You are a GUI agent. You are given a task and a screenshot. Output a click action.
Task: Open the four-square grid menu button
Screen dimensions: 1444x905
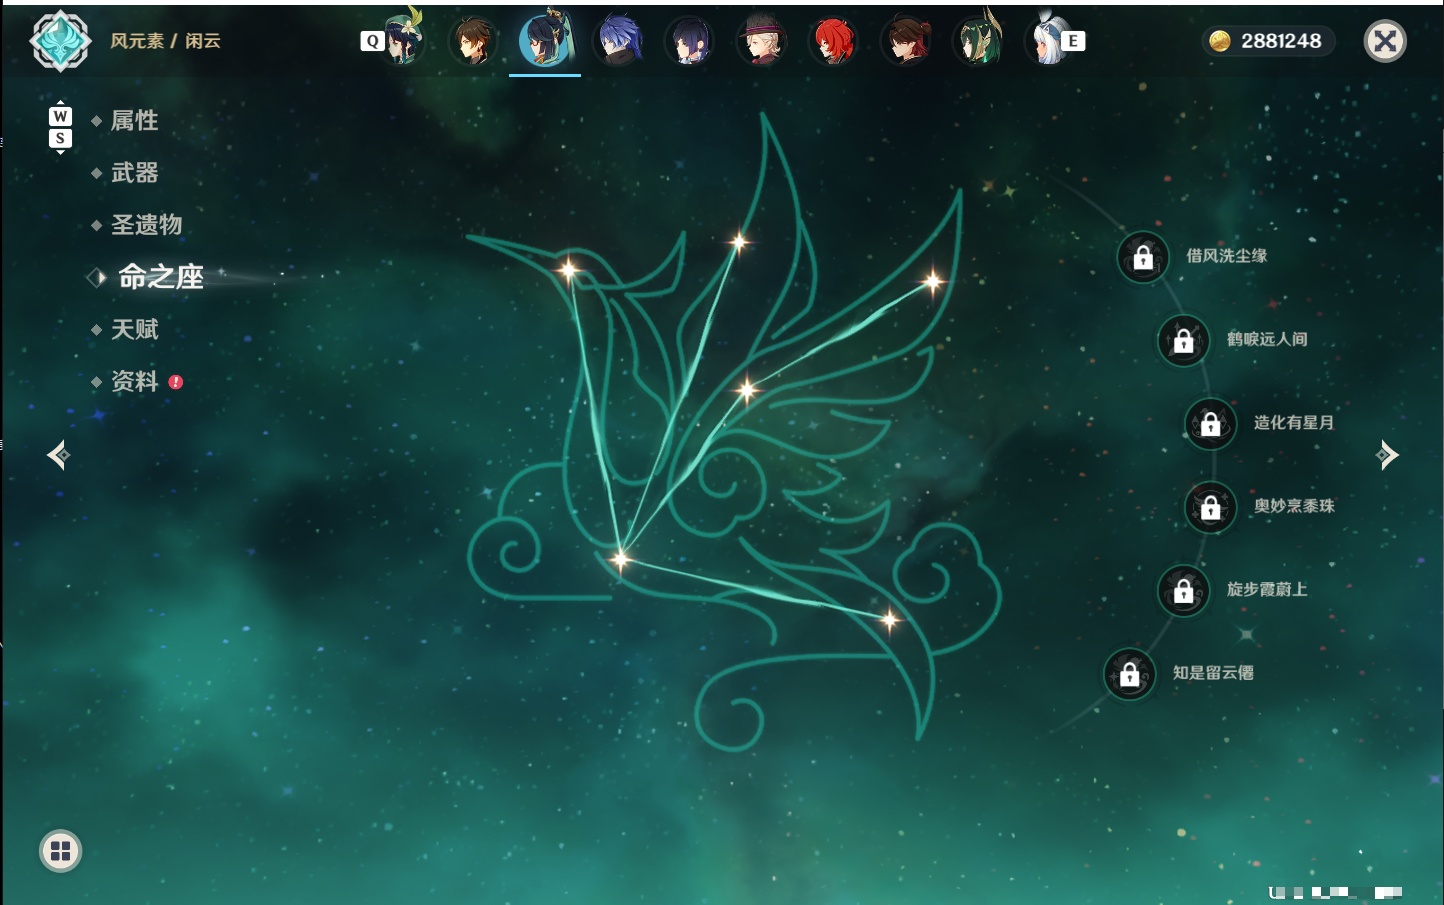[60, 851]
